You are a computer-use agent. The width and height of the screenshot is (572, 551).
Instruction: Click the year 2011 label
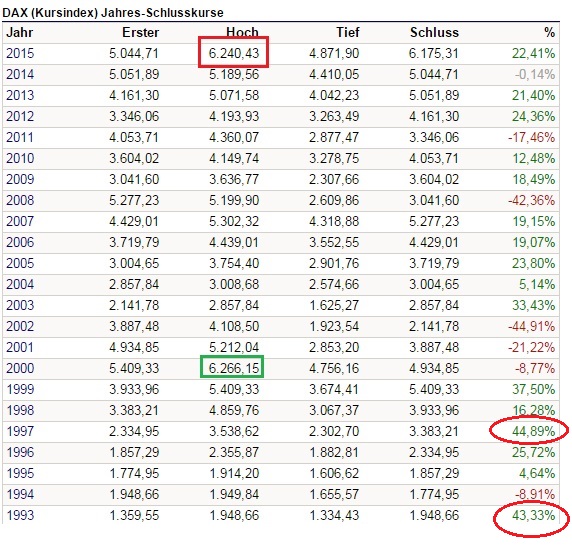click(20, 137)
